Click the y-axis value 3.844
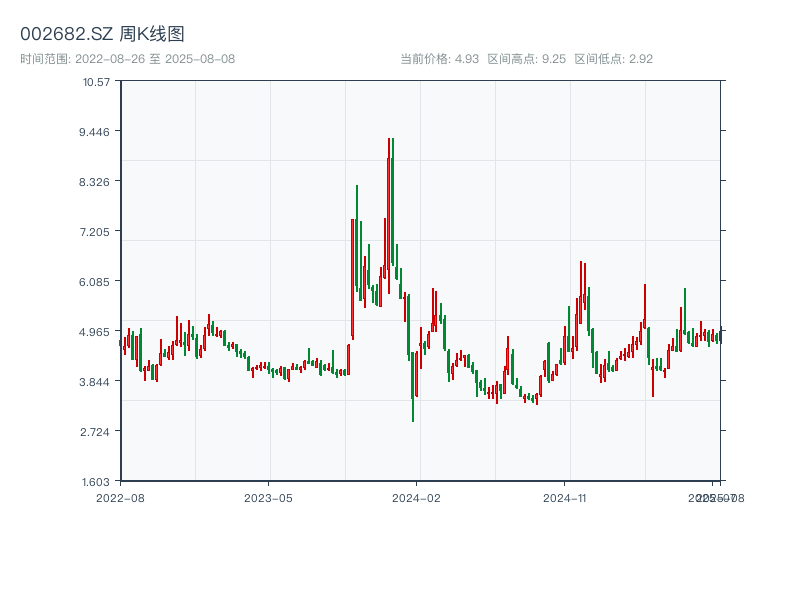Screen dimensions: 800x600 (94, 382)
